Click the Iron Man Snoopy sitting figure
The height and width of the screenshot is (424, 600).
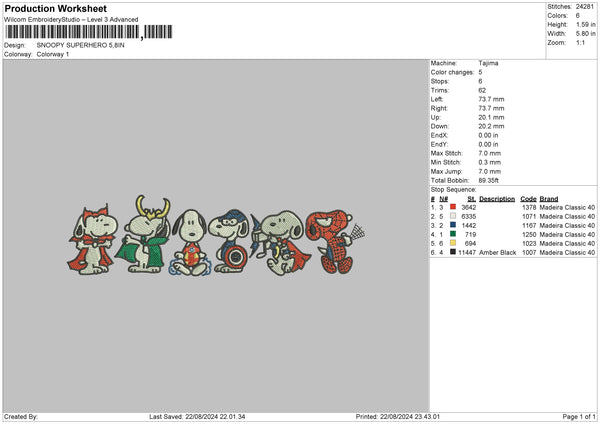190,243
